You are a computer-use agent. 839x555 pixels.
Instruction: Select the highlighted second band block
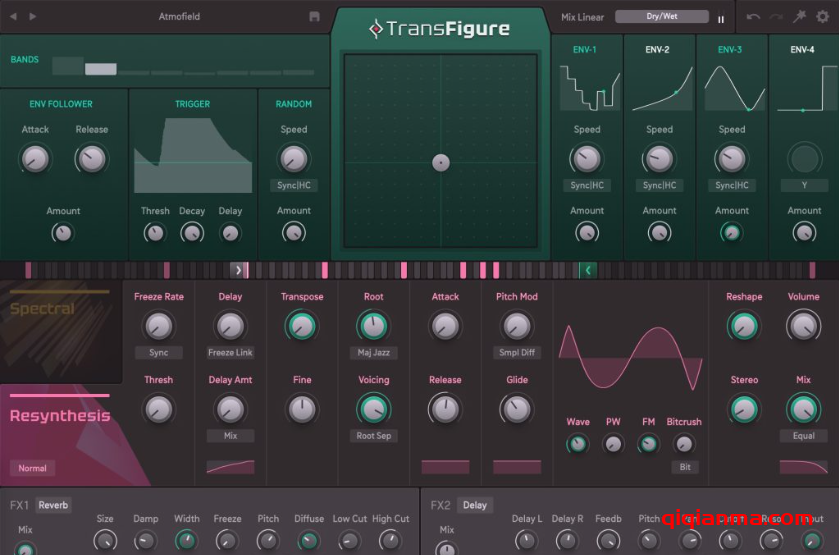tap(101, 69)
